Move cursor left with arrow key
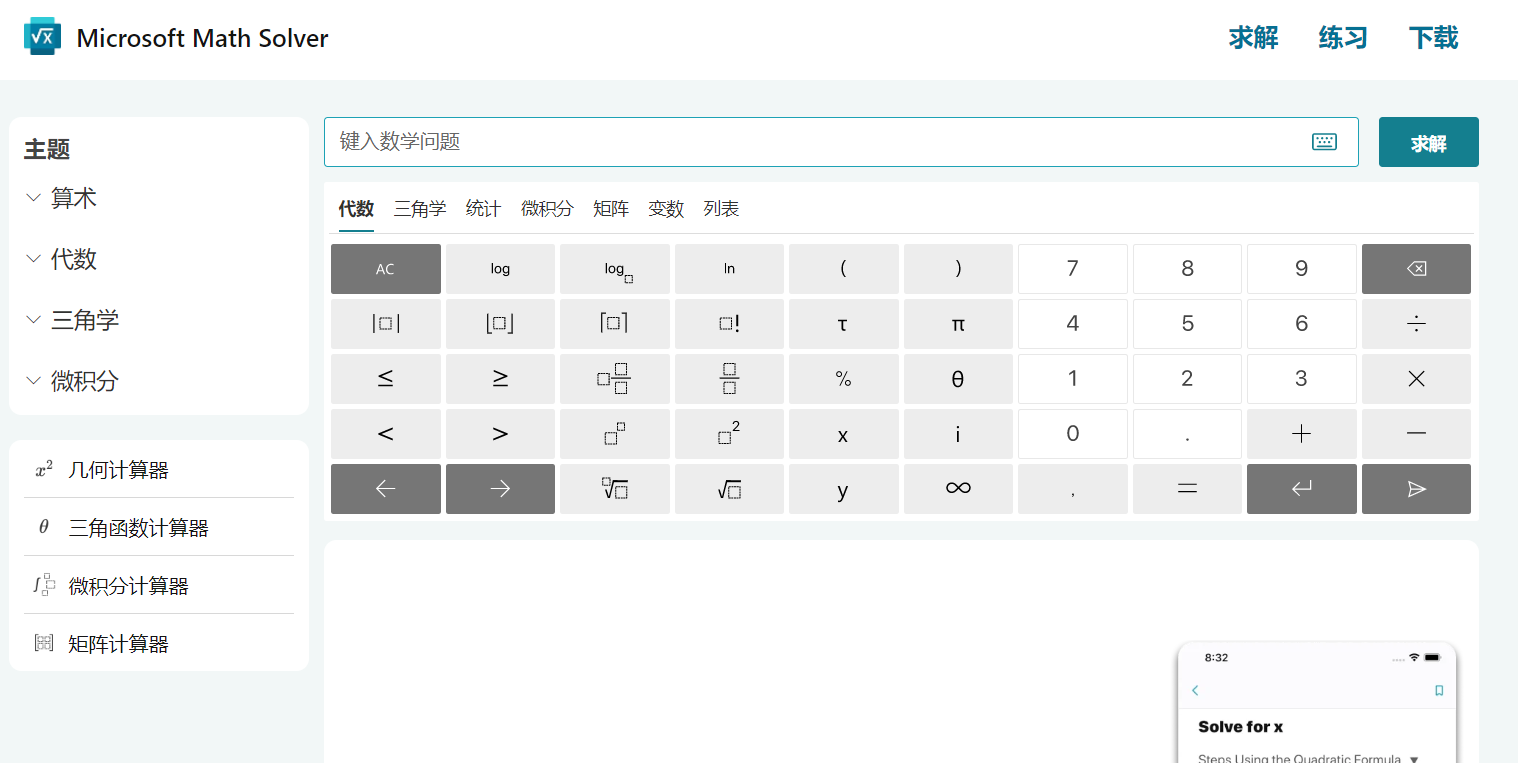 [385, 489]
